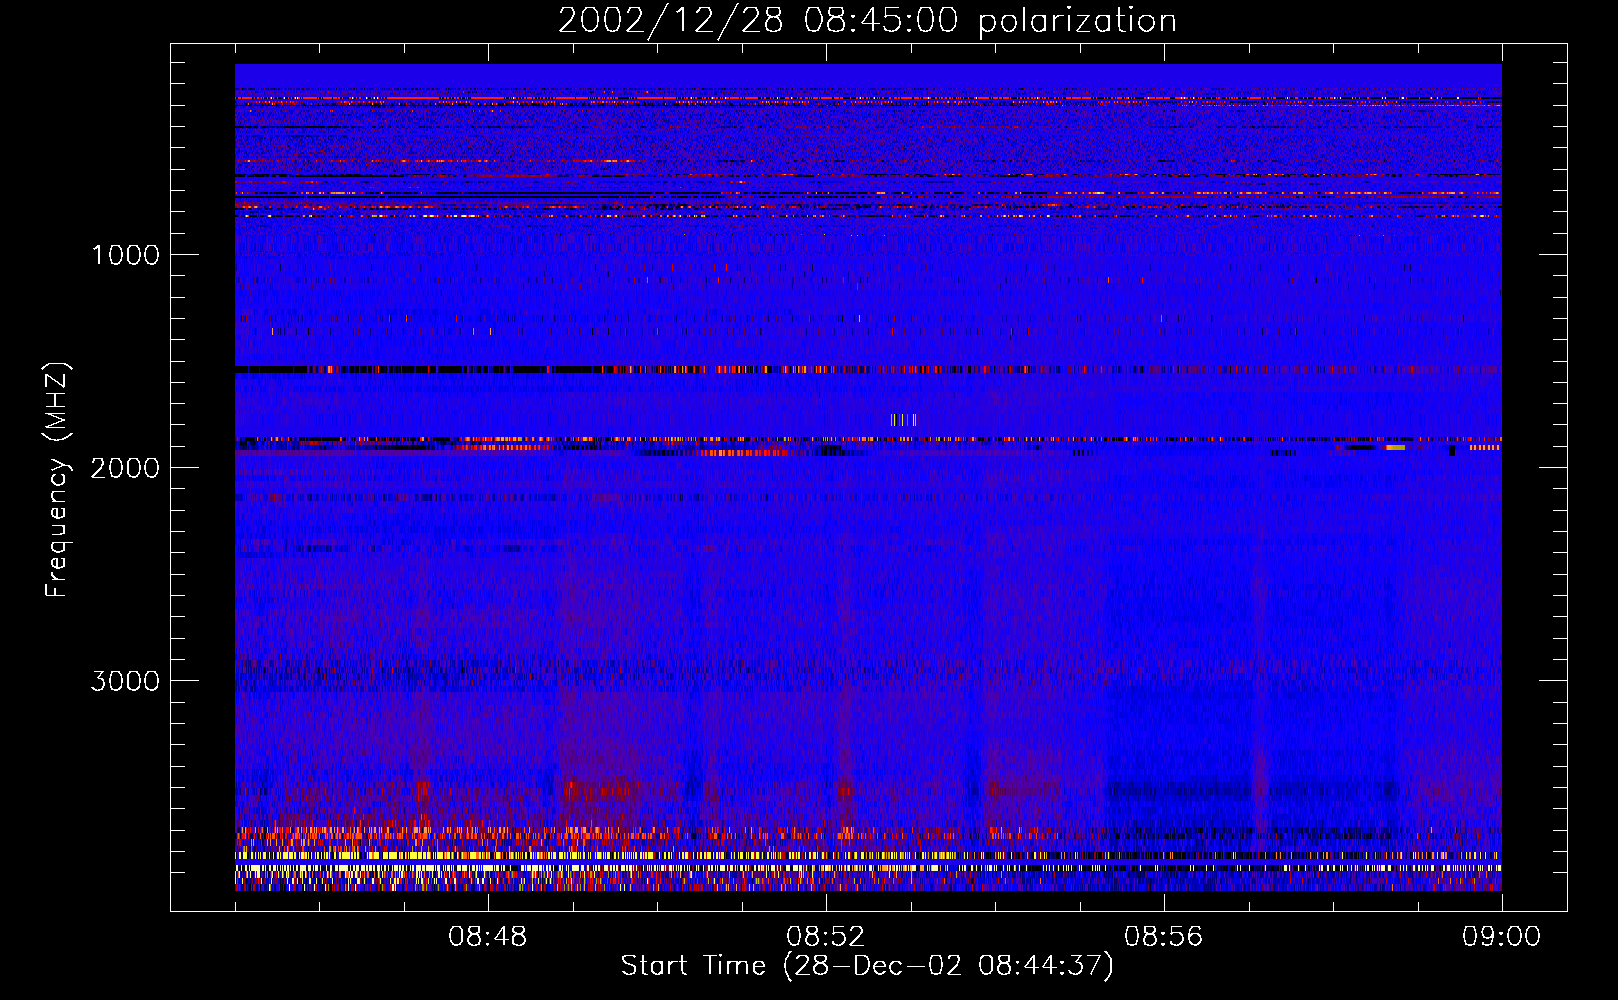Click the 09:00 time tick label
This screenshot has width=1618, height=1000.
pos(1501,937)
